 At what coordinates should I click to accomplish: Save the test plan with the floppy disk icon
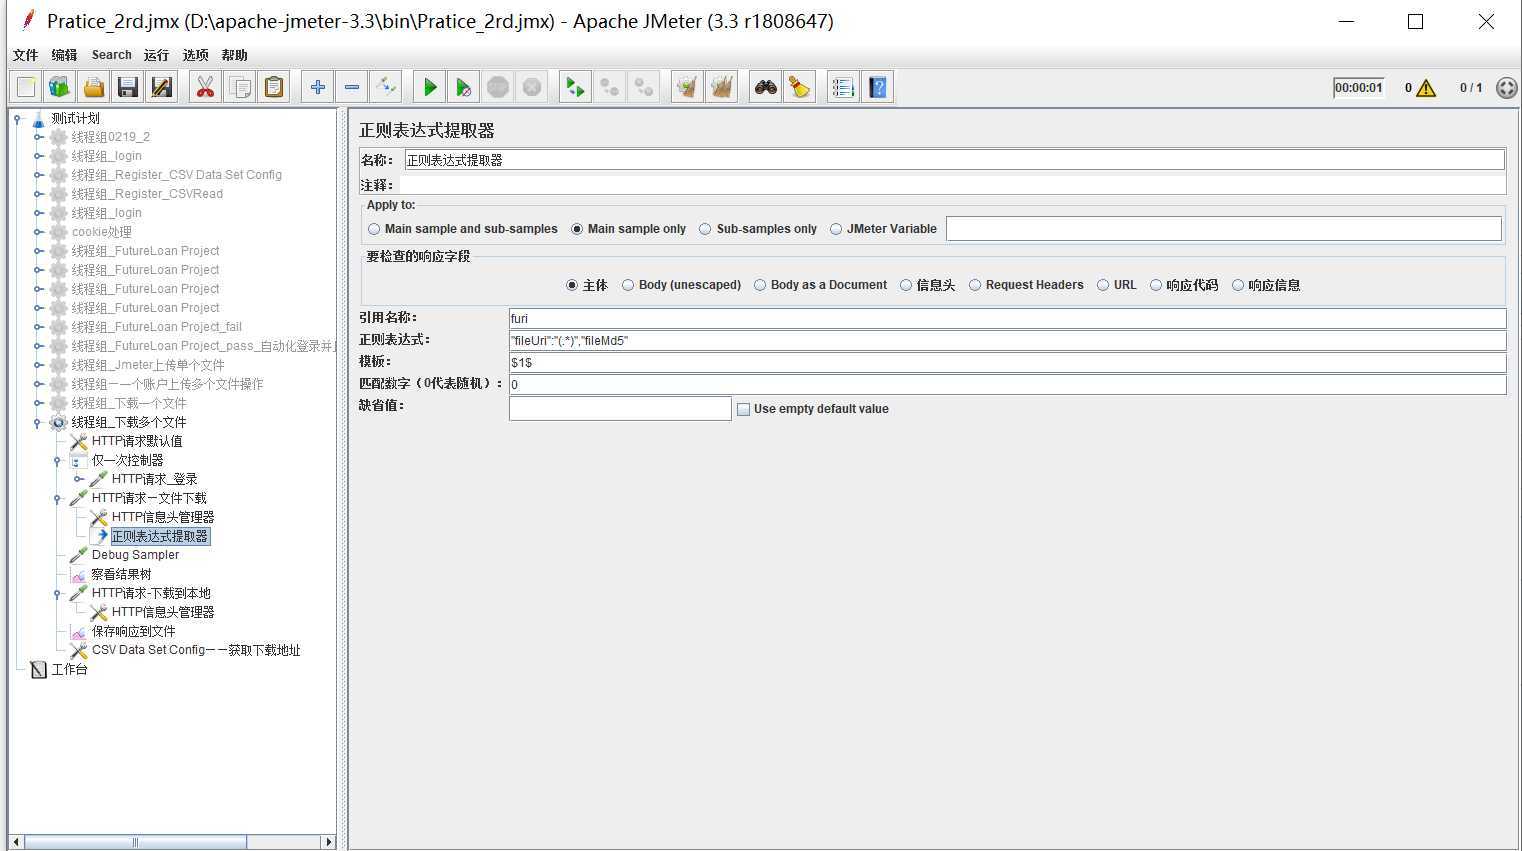tap(128, 87)
